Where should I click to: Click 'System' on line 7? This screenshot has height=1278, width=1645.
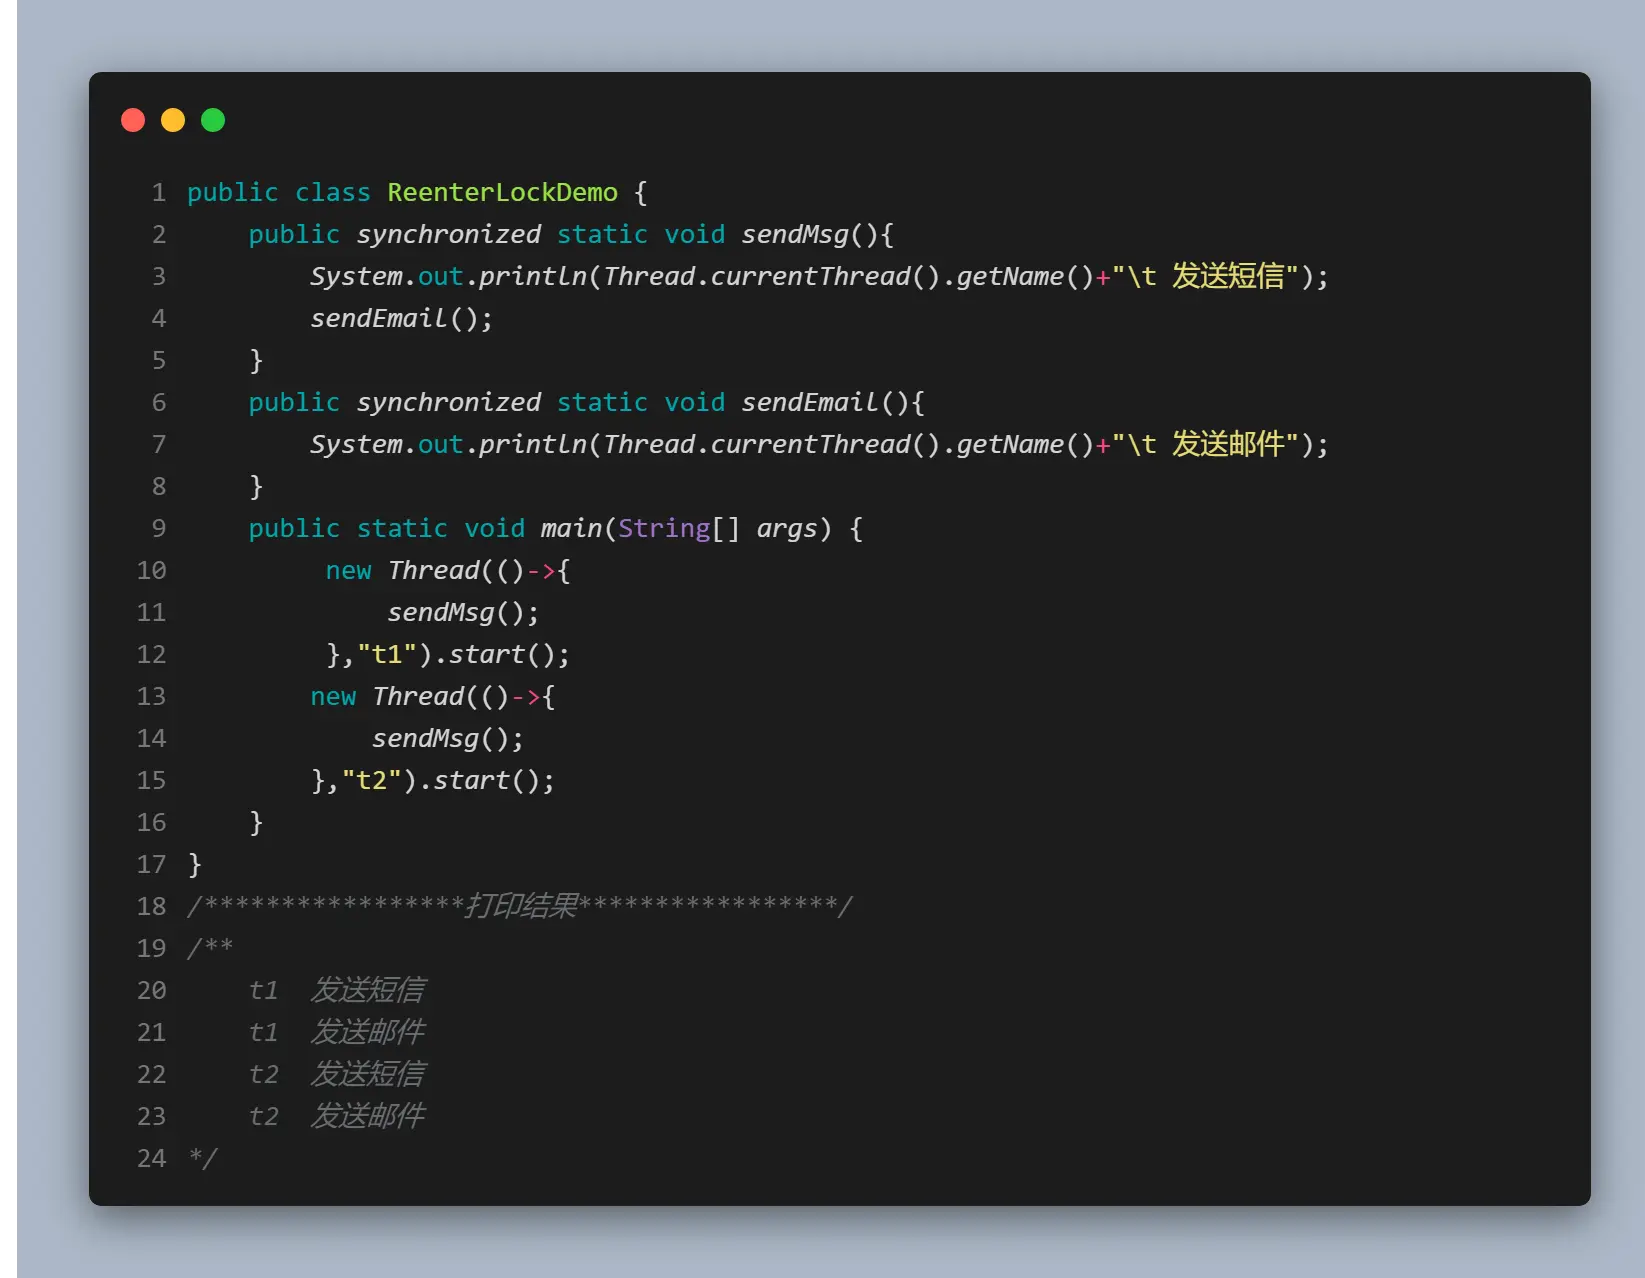point(356,444)
